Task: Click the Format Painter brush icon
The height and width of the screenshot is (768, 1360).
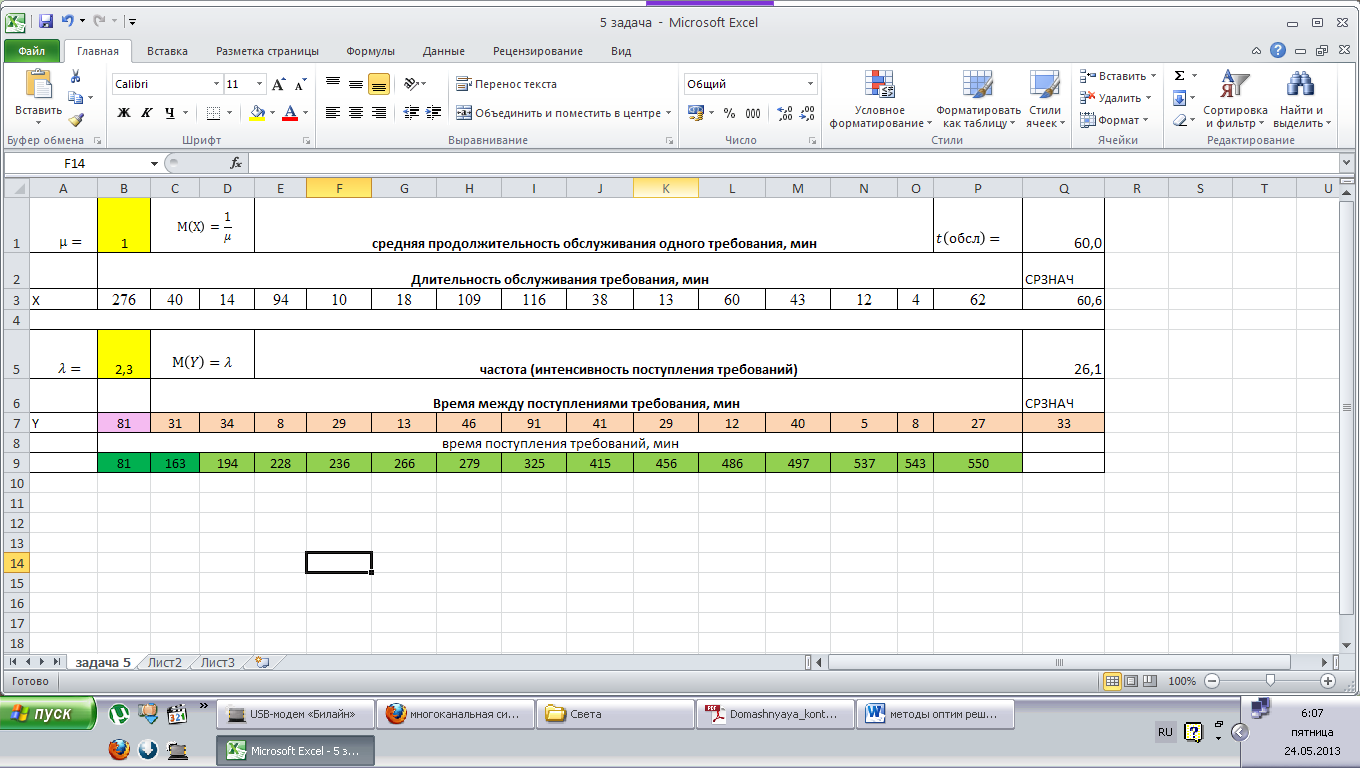Action: 75,119
